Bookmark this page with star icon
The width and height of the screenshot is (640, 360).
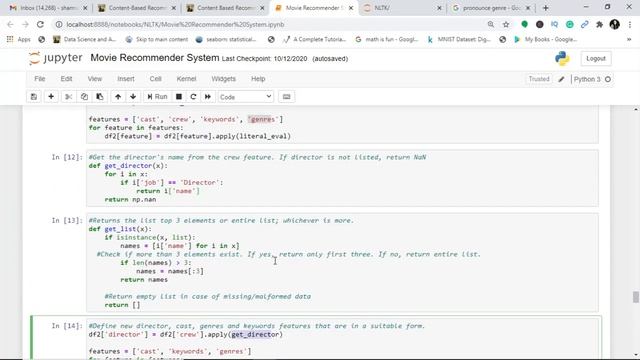[506, 24]
